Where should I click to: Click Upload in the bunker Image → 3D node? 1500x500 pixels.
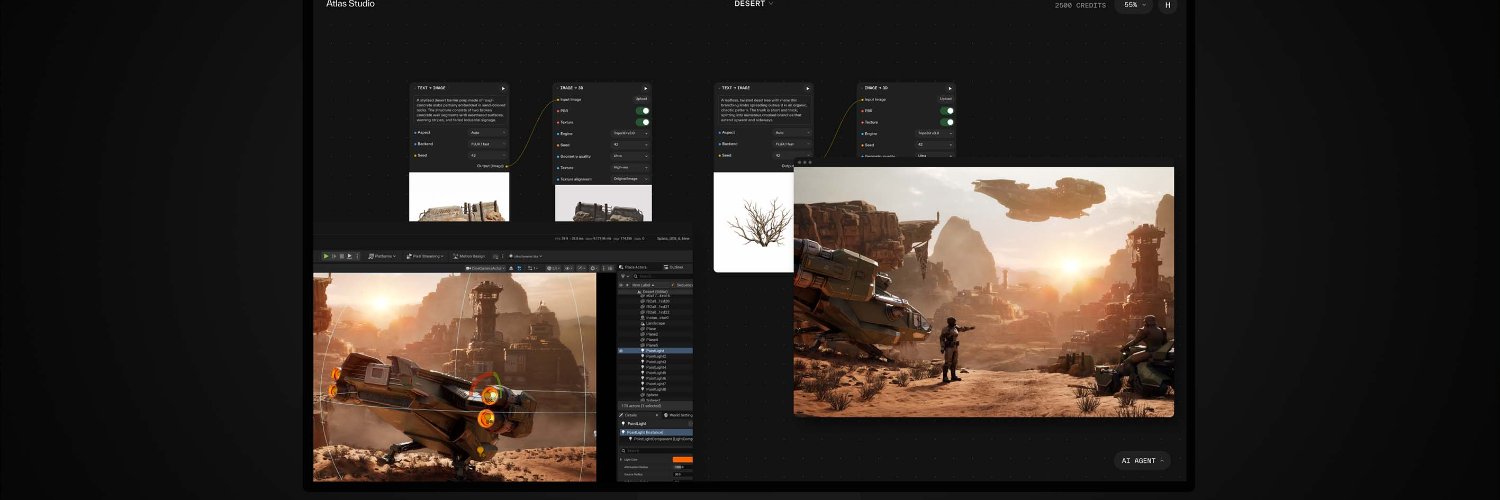click(641, 99)
